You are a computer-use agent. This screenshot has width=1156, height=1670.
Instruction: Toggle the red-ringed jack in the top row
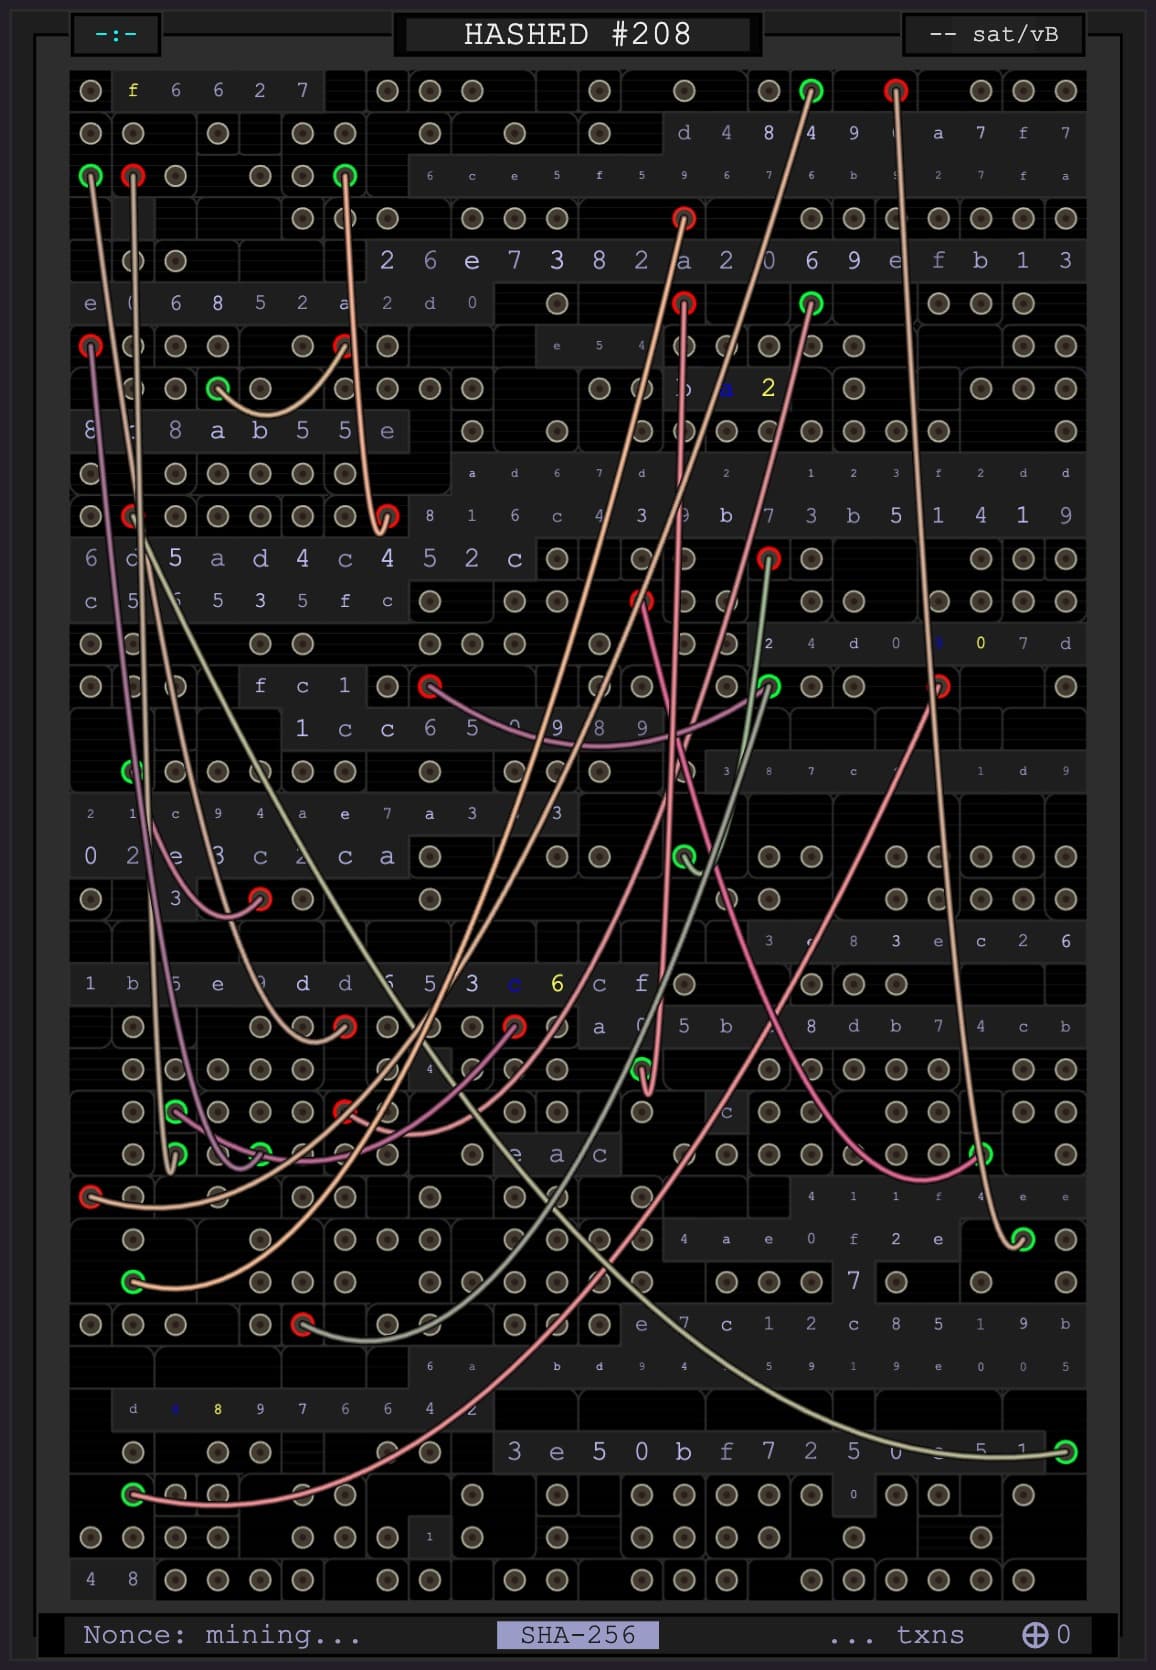(x=896, y=91)
